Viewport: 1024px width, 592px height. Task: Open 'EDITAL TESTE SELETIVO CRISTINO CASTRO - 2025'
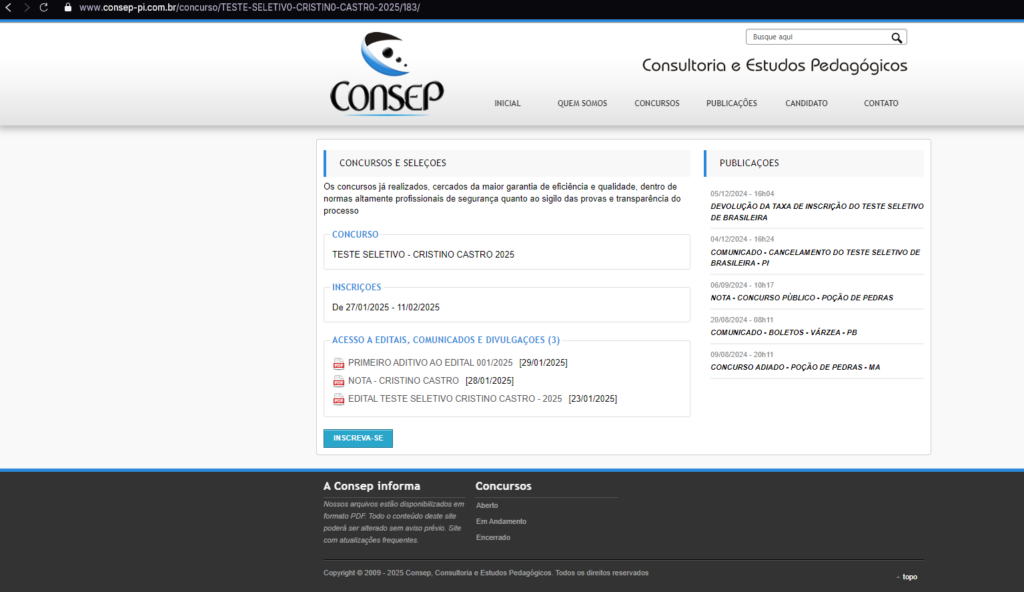click(455, 399)
